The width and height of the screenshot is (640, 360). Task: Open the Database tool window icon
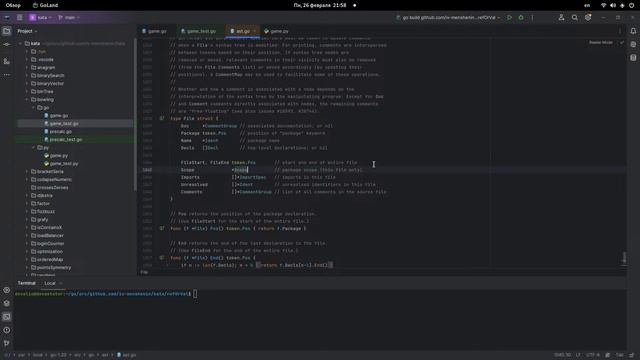(633, 58)
